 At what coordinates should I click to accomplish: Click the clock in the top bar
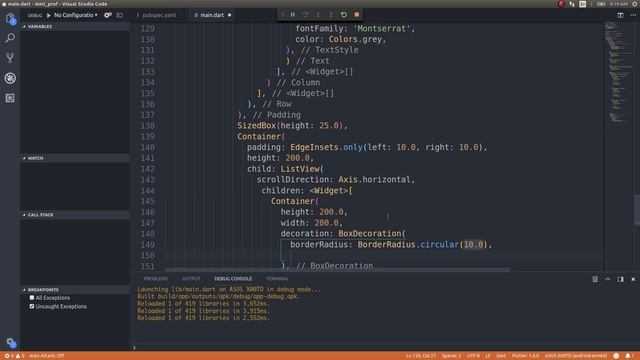click(619, 4)
